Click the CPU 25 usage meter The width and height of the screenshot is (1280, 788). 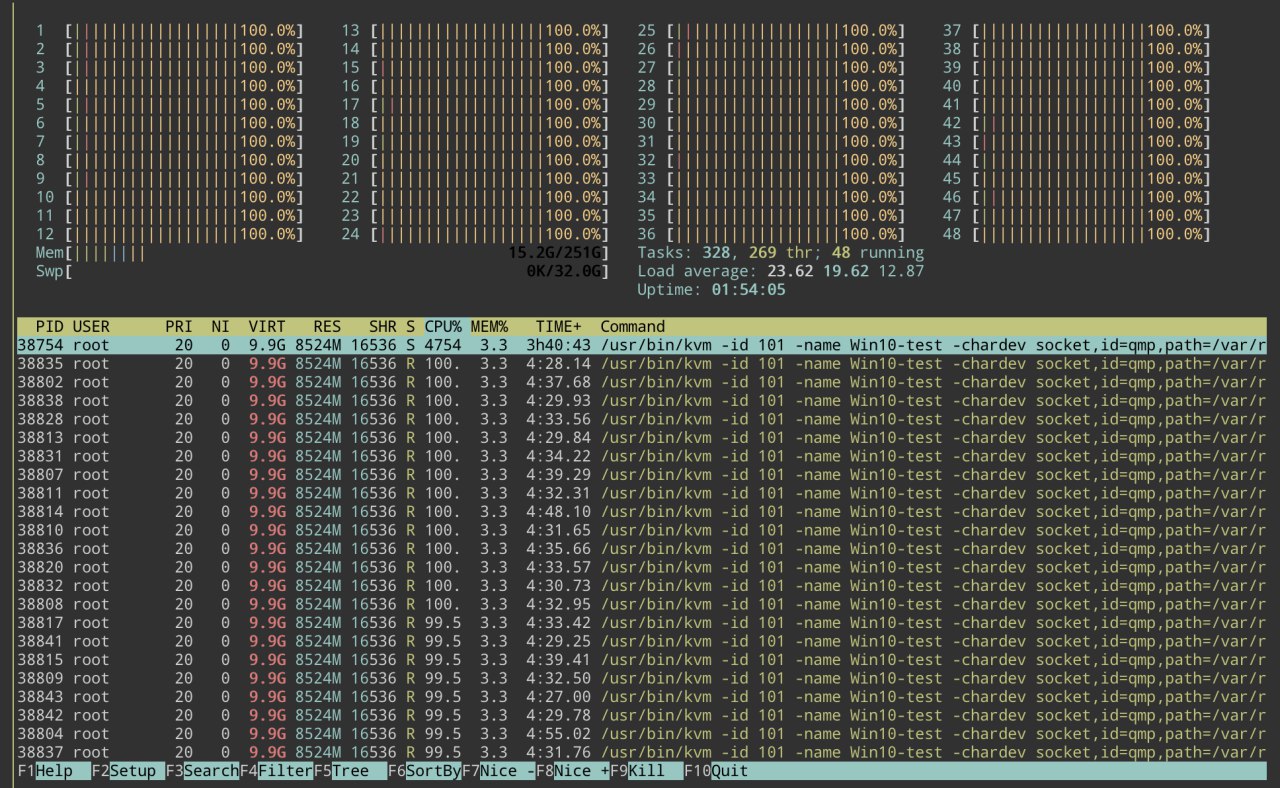click(770, 31)
